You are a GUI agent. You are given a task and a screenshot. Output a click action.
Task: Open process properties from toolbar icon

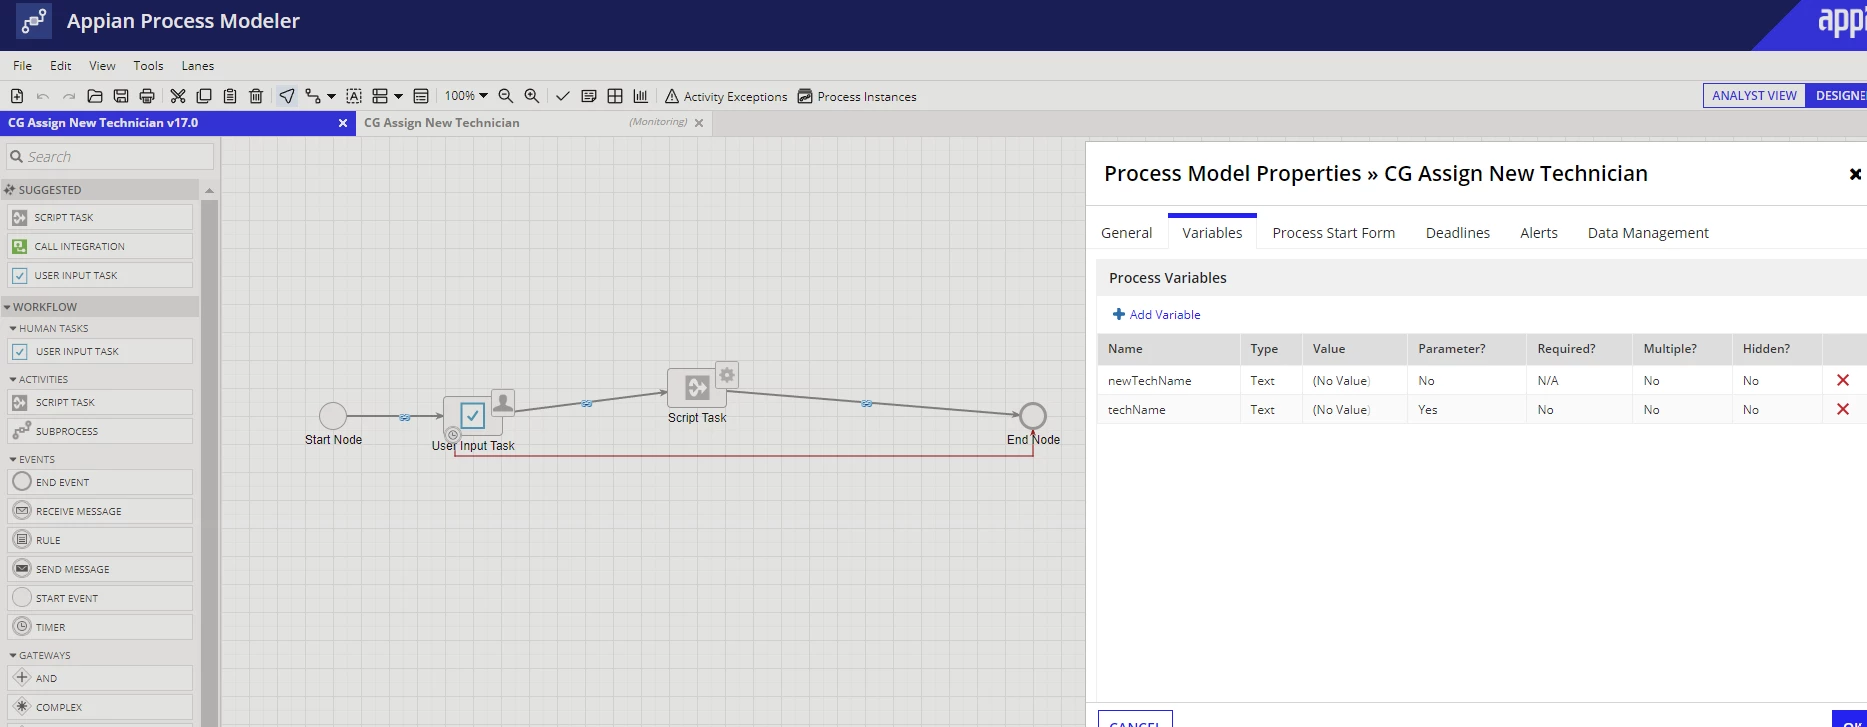pos(421,96)
